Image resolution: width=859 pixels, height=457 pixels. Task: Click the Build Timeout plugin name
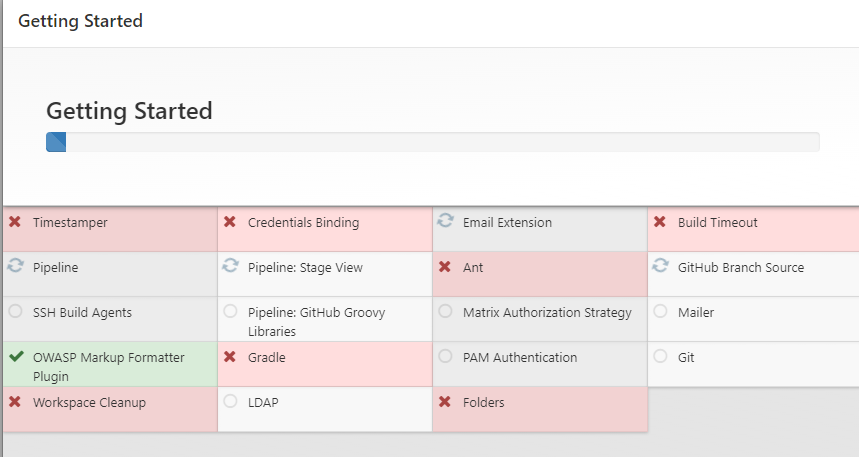pyautogui.click(x=718, y=222)
